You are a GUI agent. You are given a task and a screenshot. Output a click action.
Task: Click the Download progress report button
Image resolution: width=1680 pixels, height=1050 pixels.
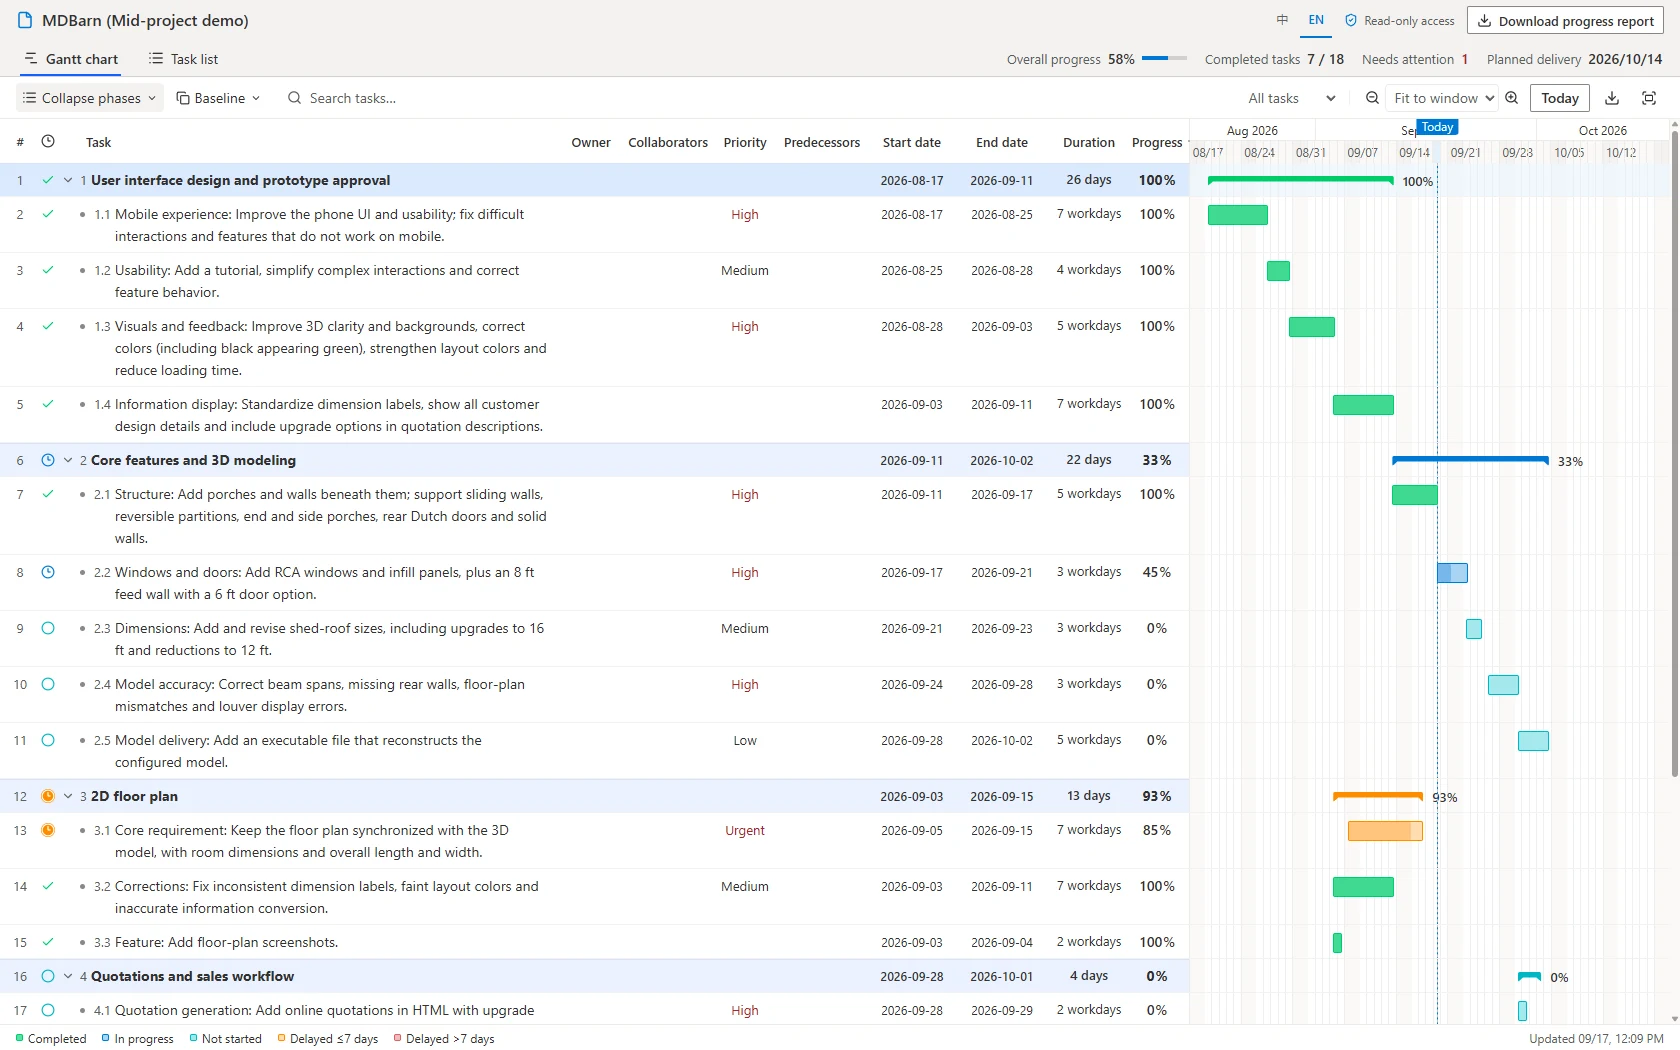tap(1565, 21)
